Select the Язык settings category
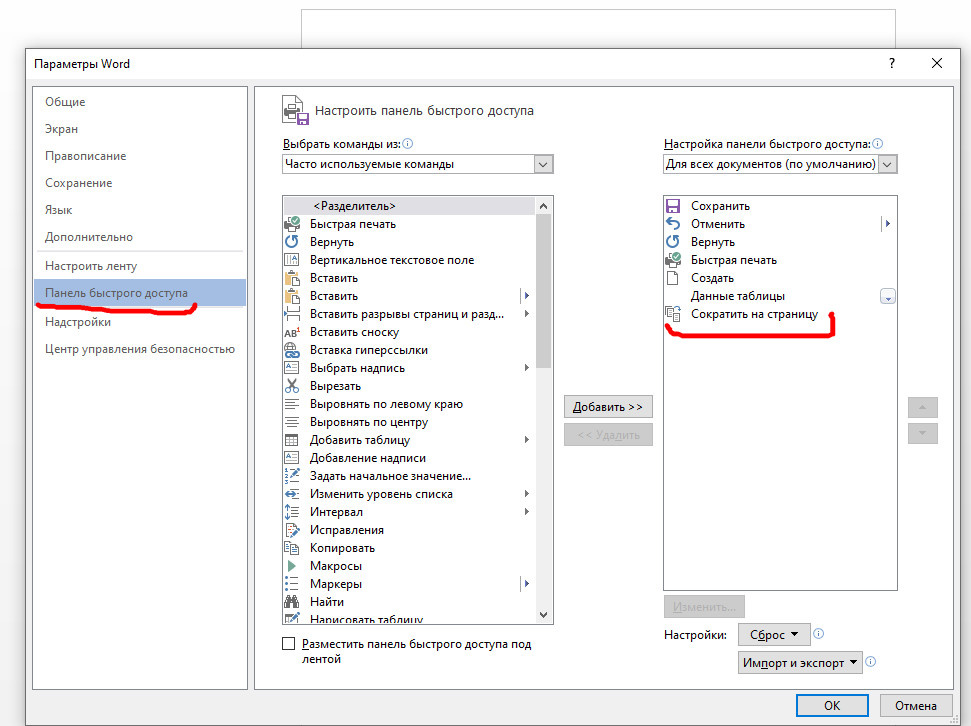Screen dimensions: 971x726 [x=59, y=210]
